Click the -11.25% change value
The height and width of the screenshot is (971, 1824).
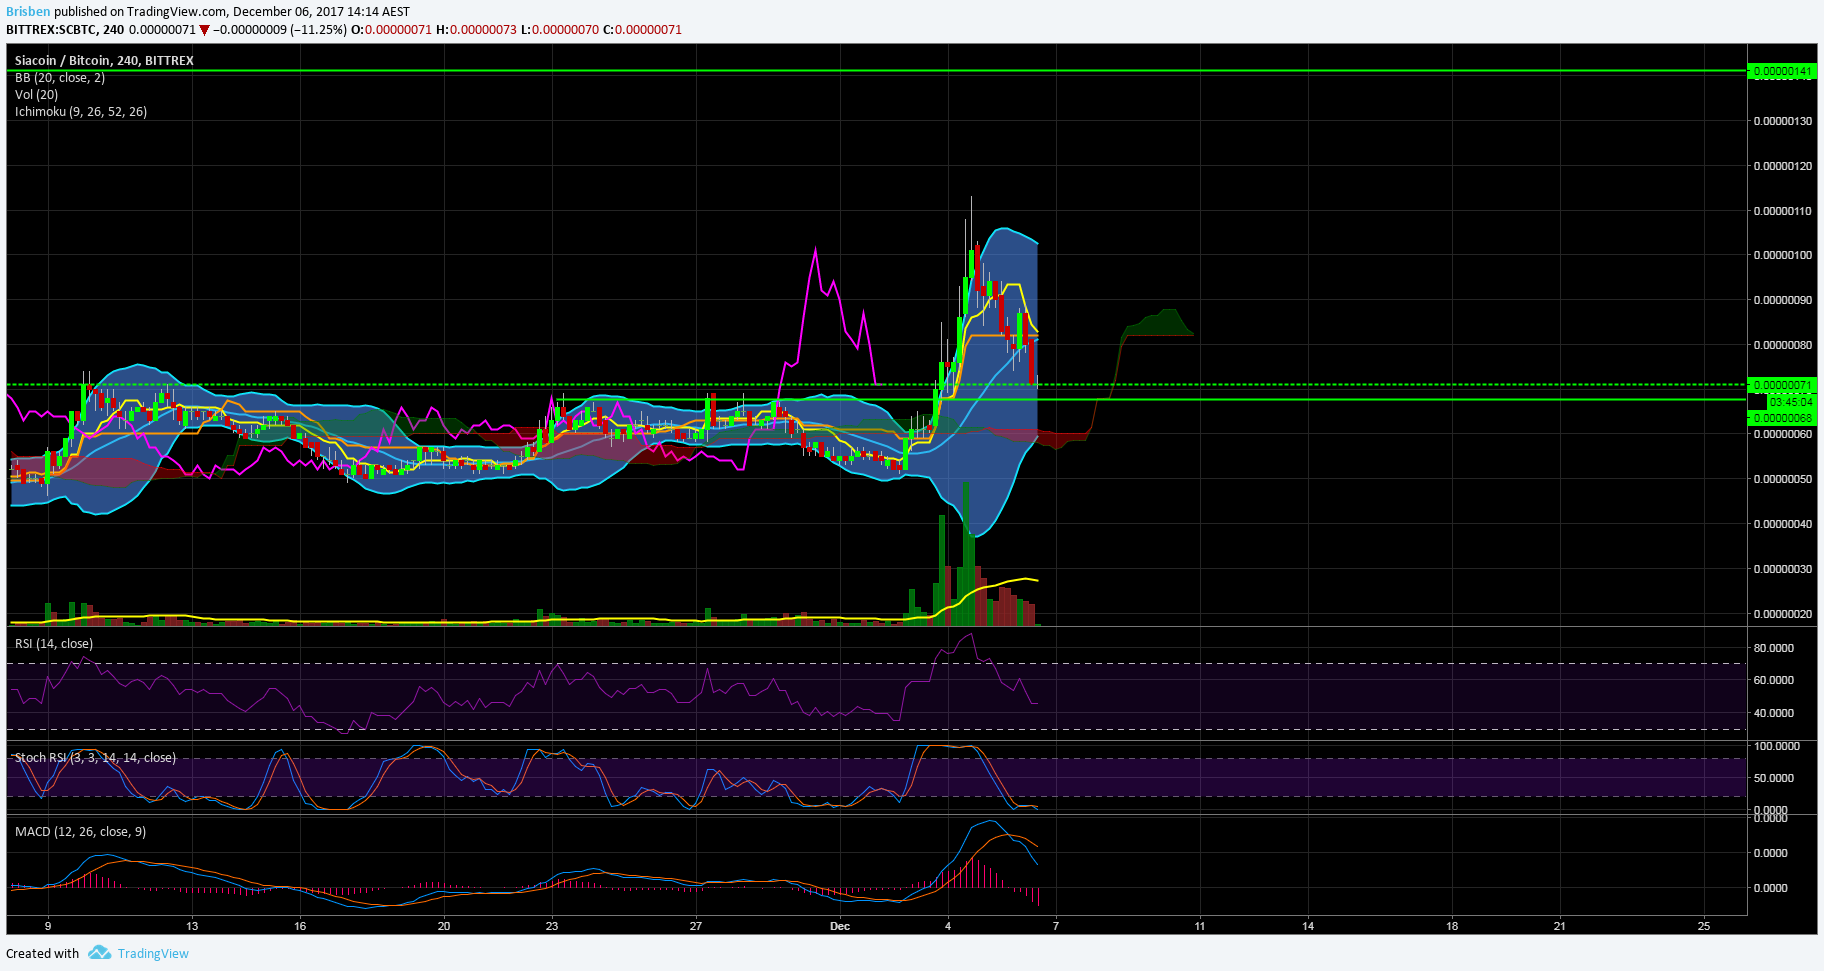(x=319, y=30)
